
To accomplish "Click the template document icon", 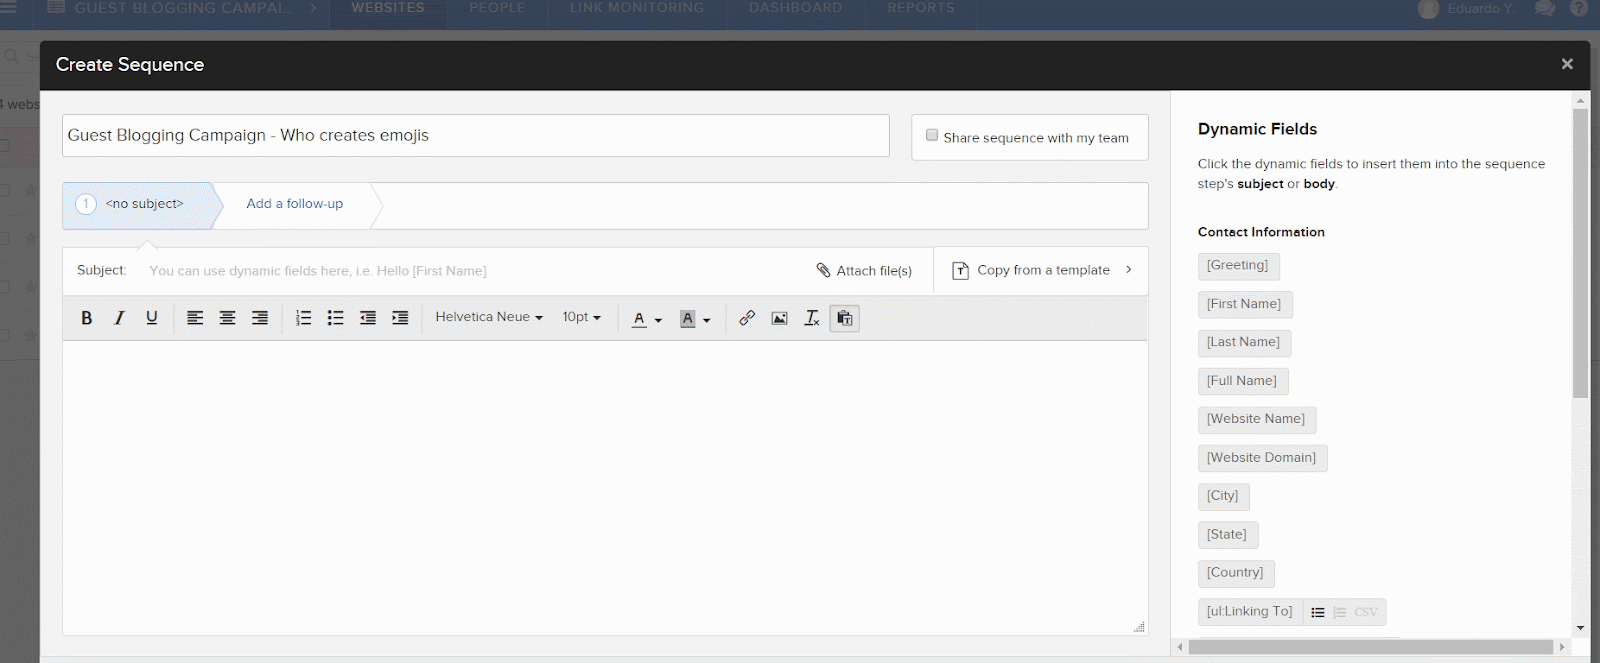I will [x=960, y=270].
